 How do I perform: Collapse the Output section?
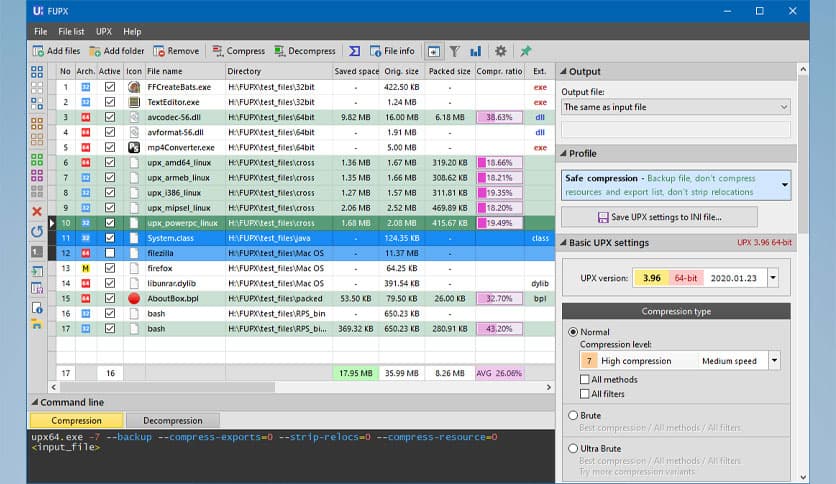(564, 71)
